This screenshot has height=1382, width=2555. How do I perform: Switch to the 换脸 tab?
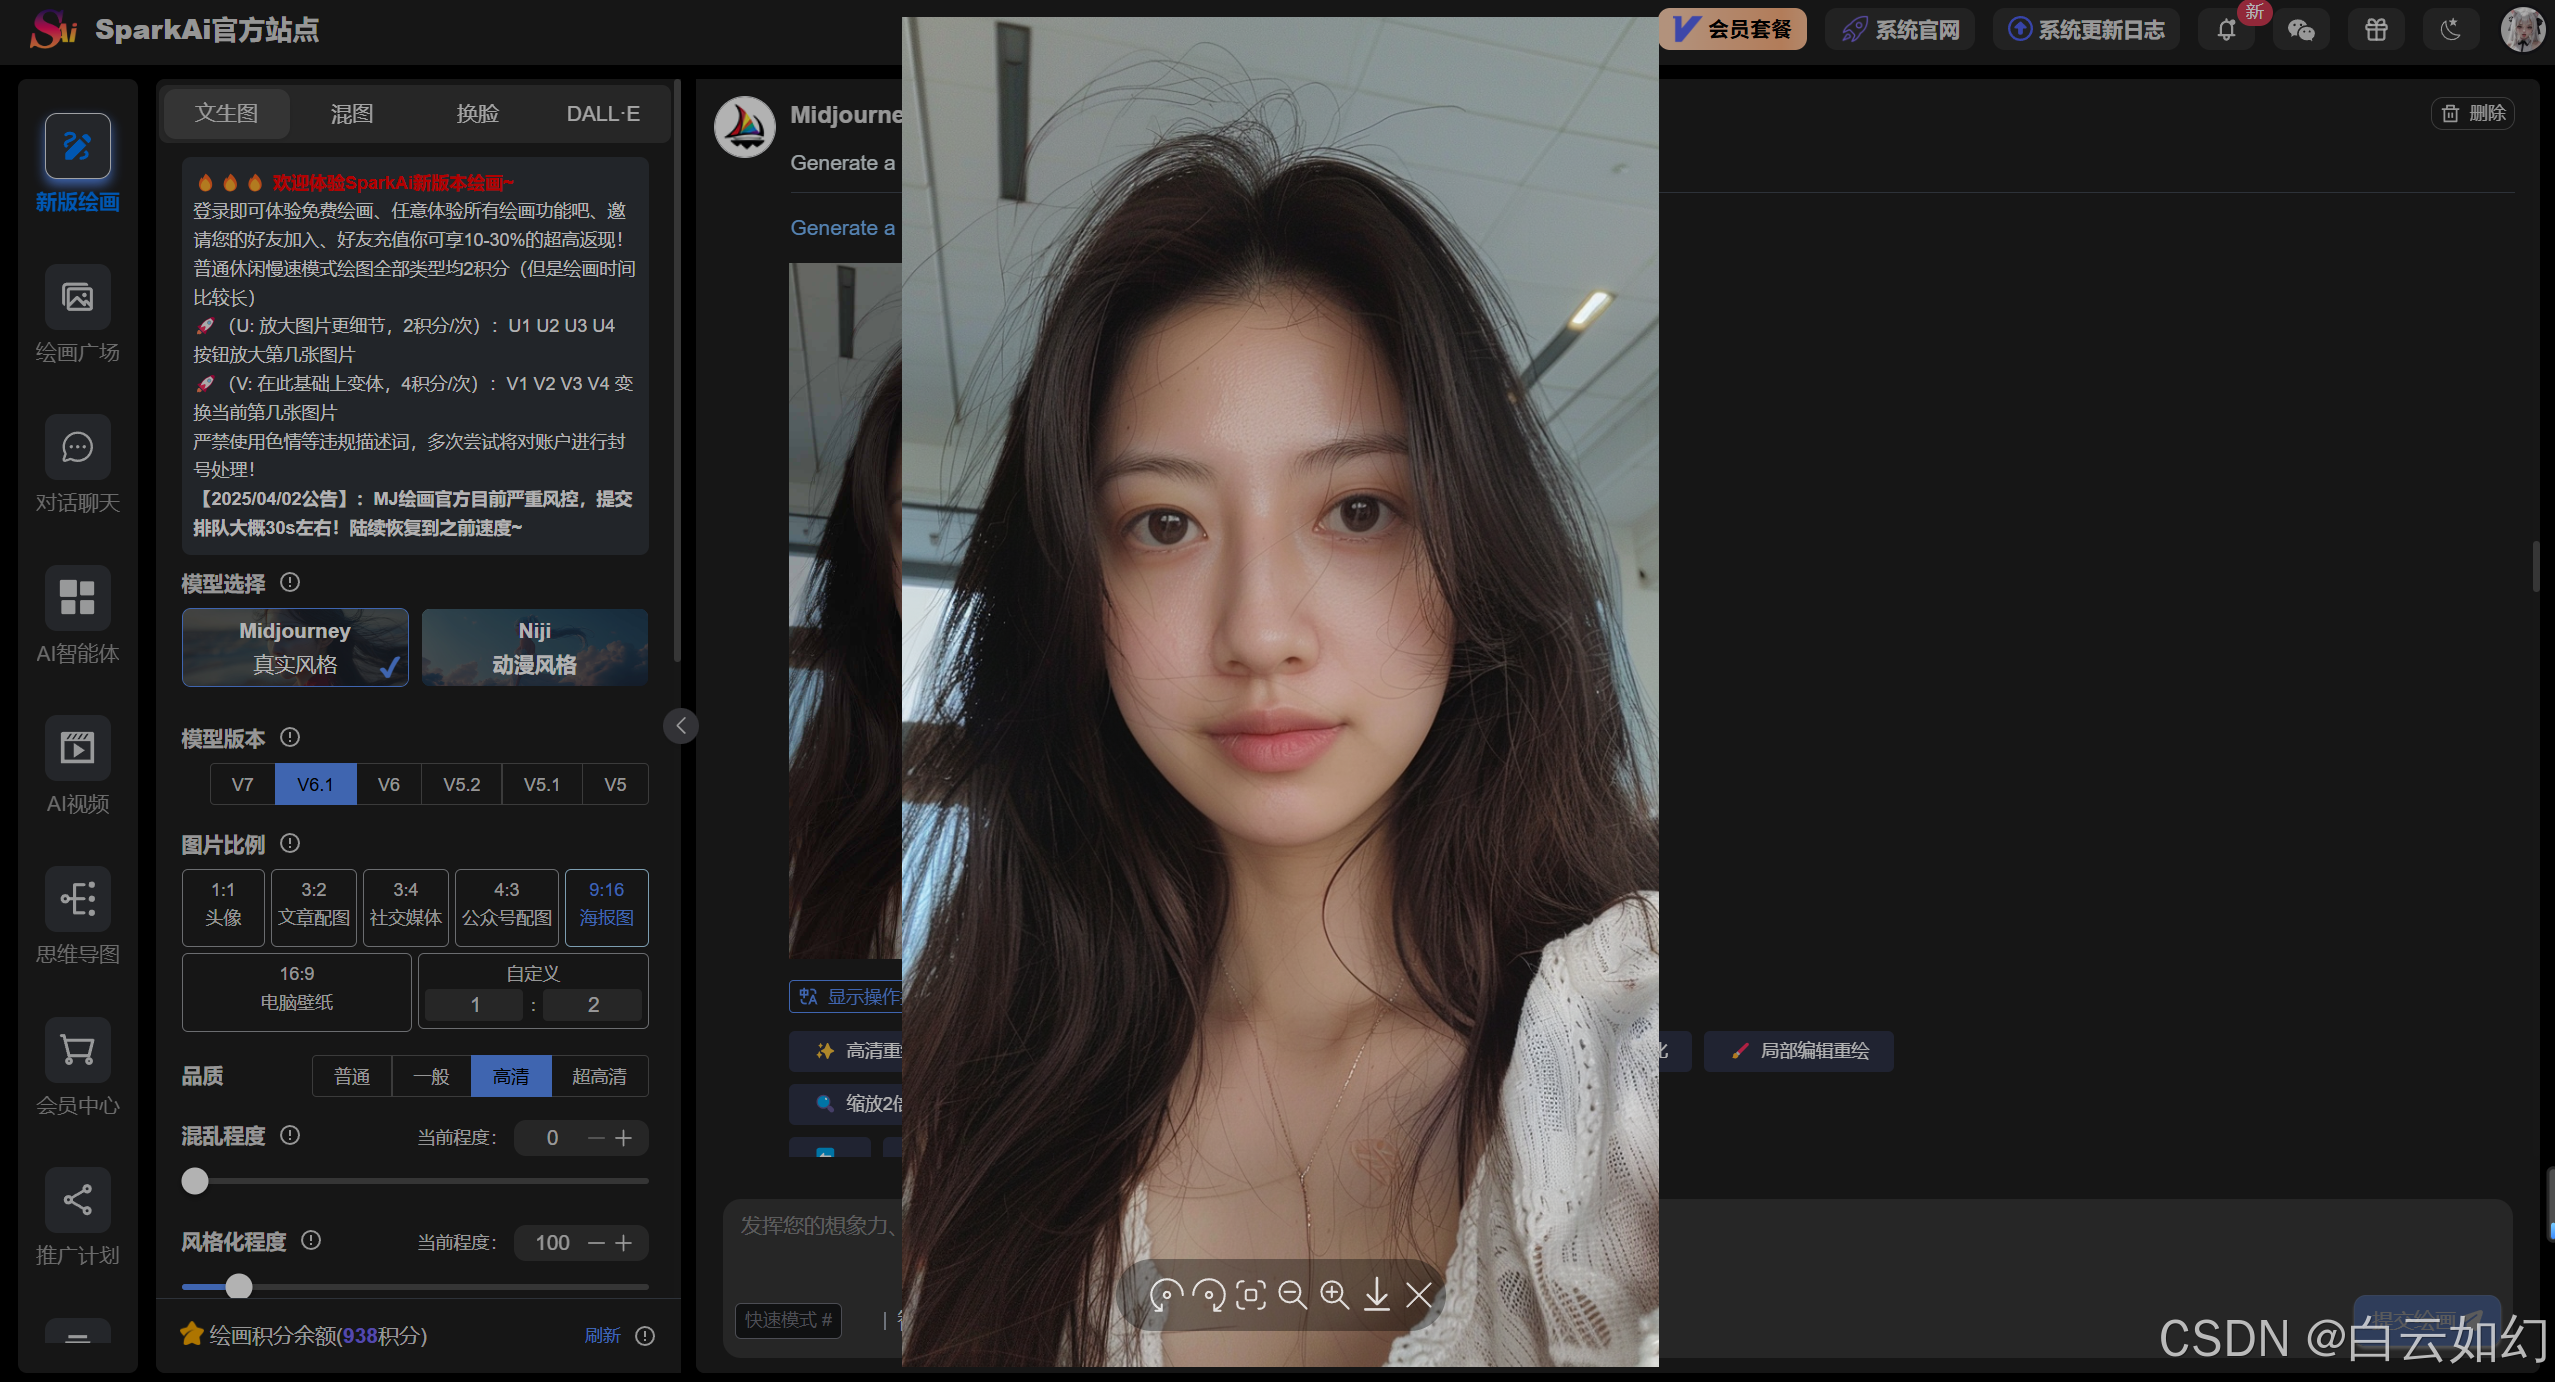477,114
